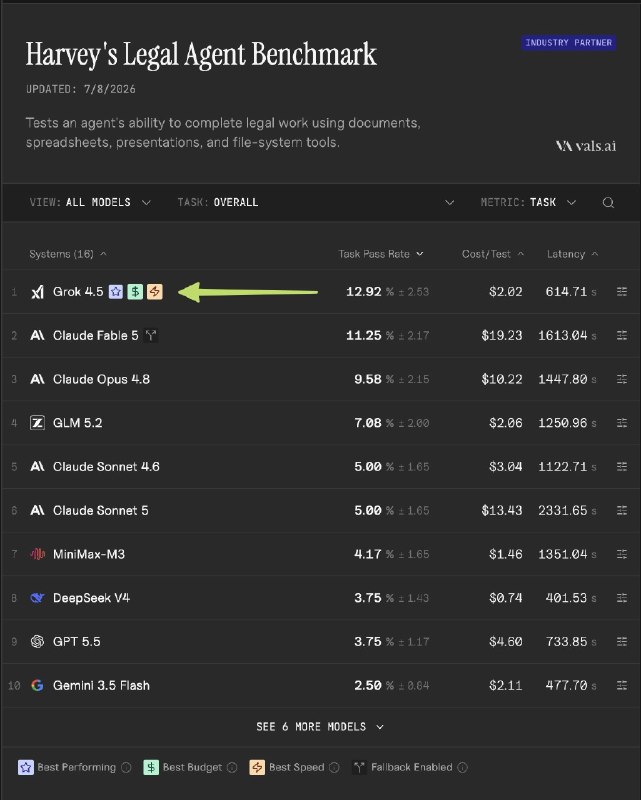Sort by Systems (16) column header
Screen dimensions: 641x800
[x=68, y=254]
